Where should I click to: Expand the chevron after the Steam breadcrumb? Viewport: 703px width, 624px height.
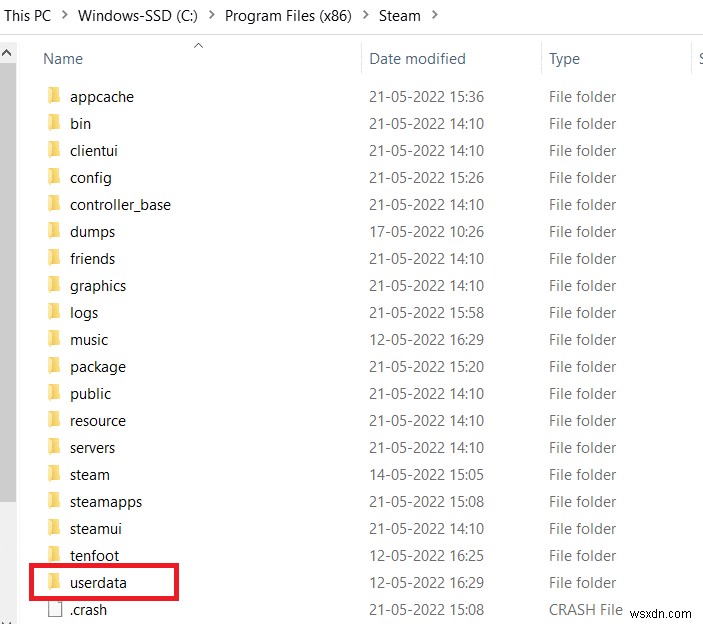434,15
